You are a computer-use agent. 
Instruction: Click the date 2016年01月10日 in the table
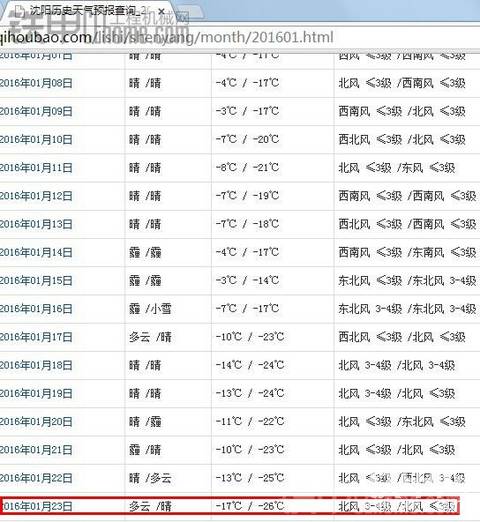tap(36, 139)
